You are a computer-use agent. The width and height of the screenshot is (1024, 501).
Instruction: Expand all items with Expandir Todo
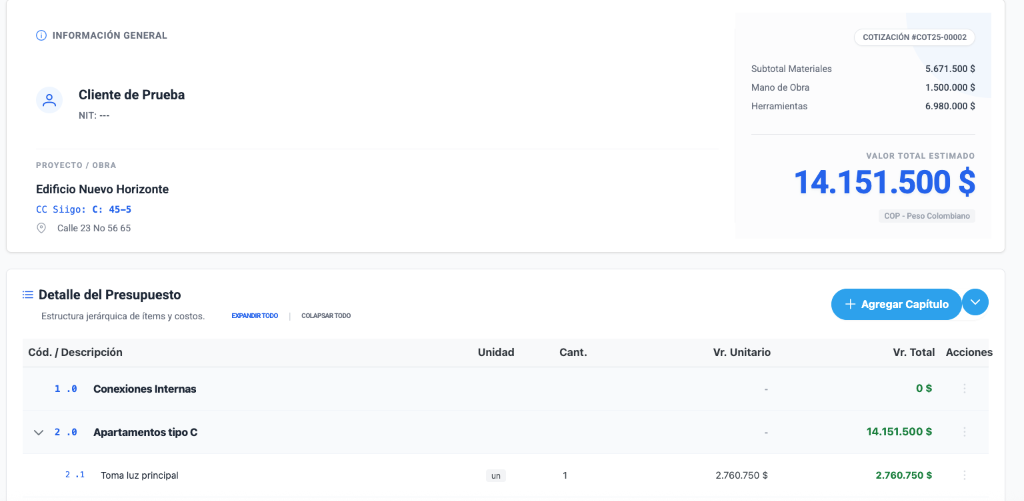[254, 316]
